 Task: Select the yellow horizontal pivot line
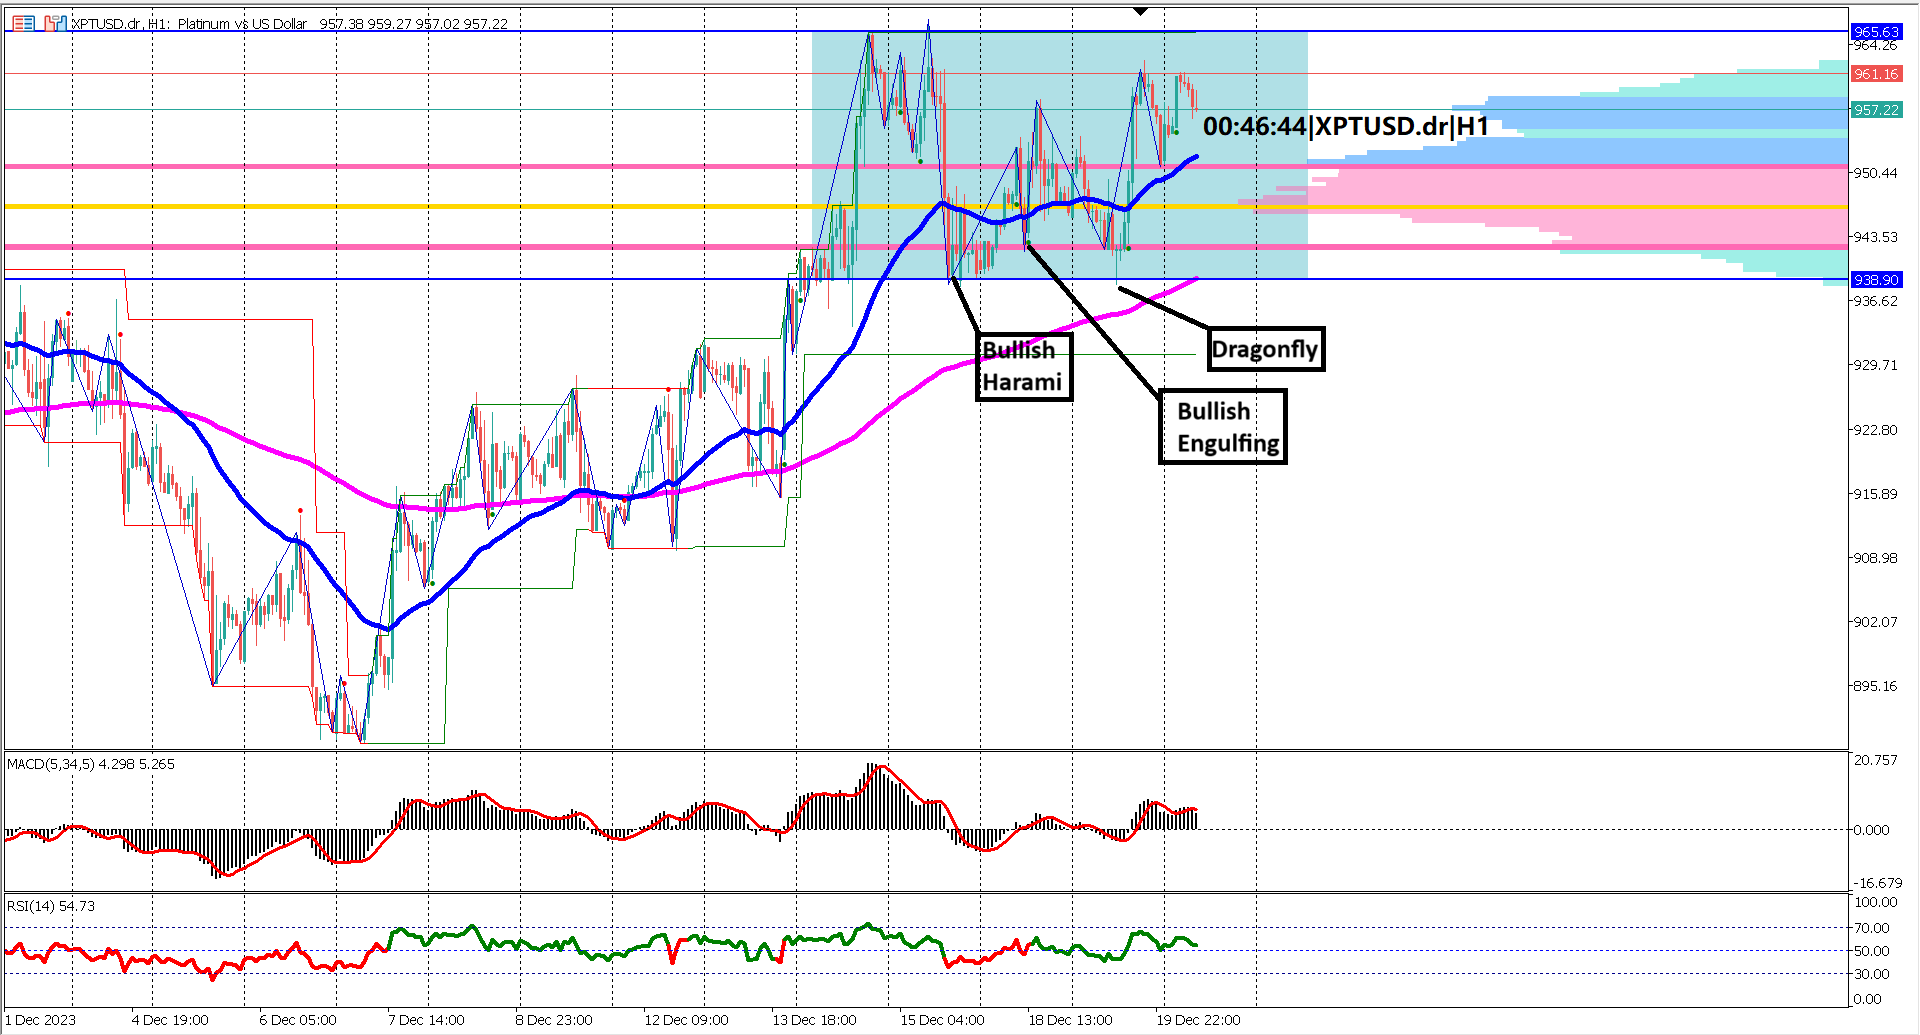(400, 206)
